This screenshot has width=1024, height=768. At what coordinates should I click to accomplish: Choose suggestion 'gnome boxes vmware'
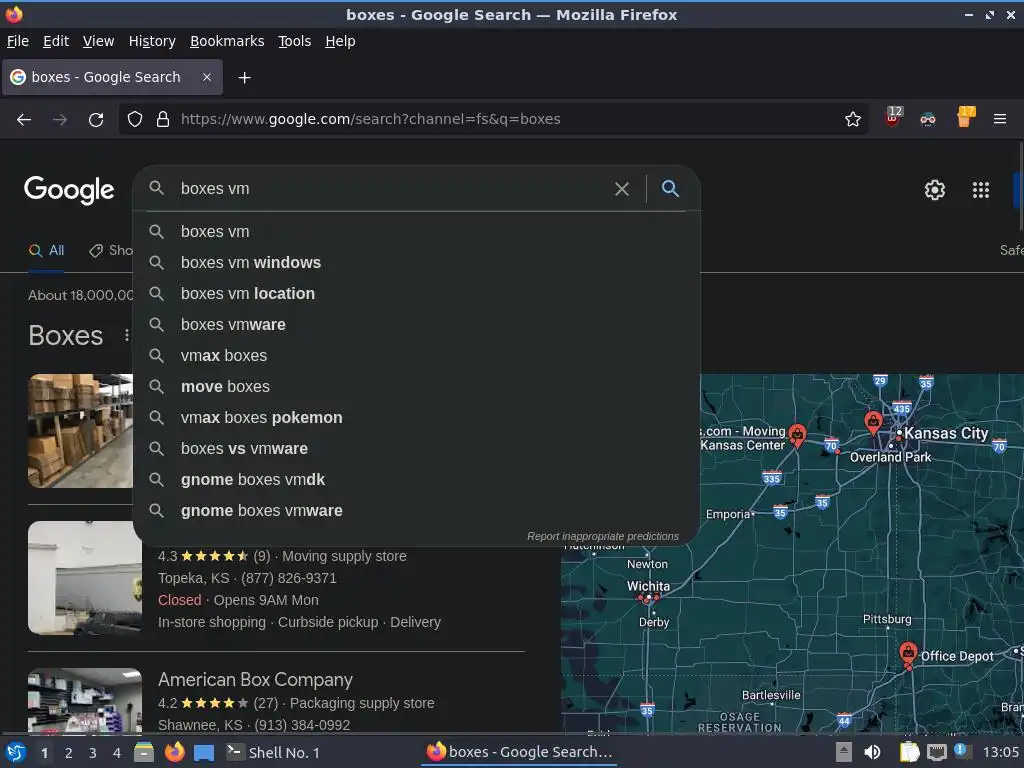tap(416, 511)
